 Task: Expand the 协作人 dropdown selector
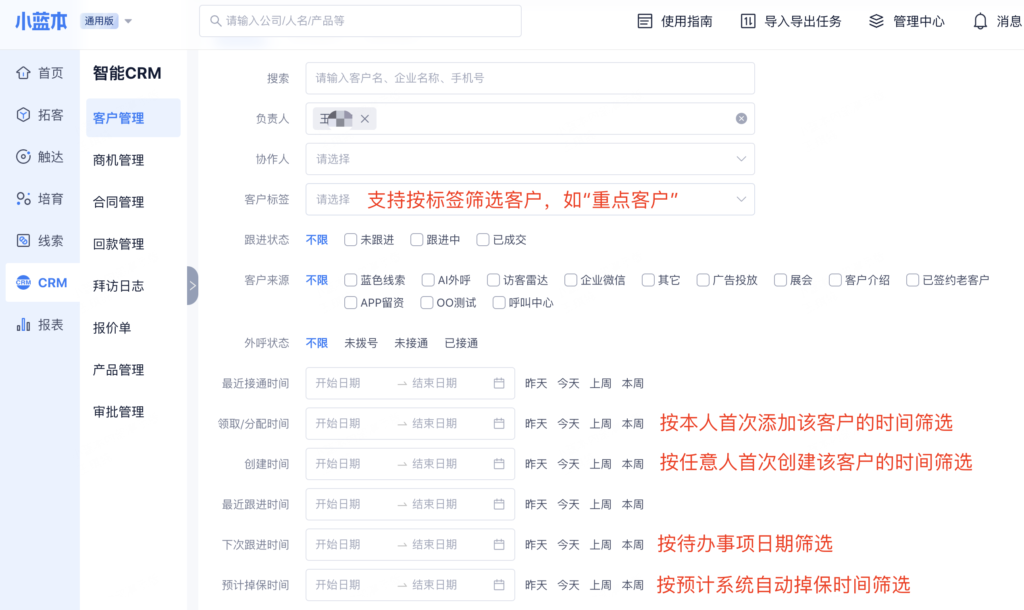pyautogui.click(x=741, y=159)
